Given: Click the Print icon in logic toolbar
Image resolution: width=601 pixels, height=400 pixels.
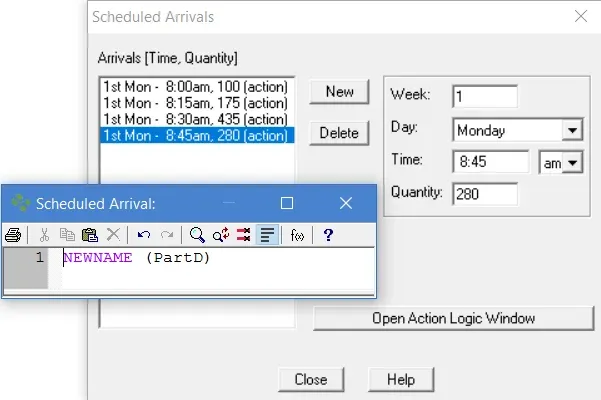Looking at the screenshot, I should point(13,235).
